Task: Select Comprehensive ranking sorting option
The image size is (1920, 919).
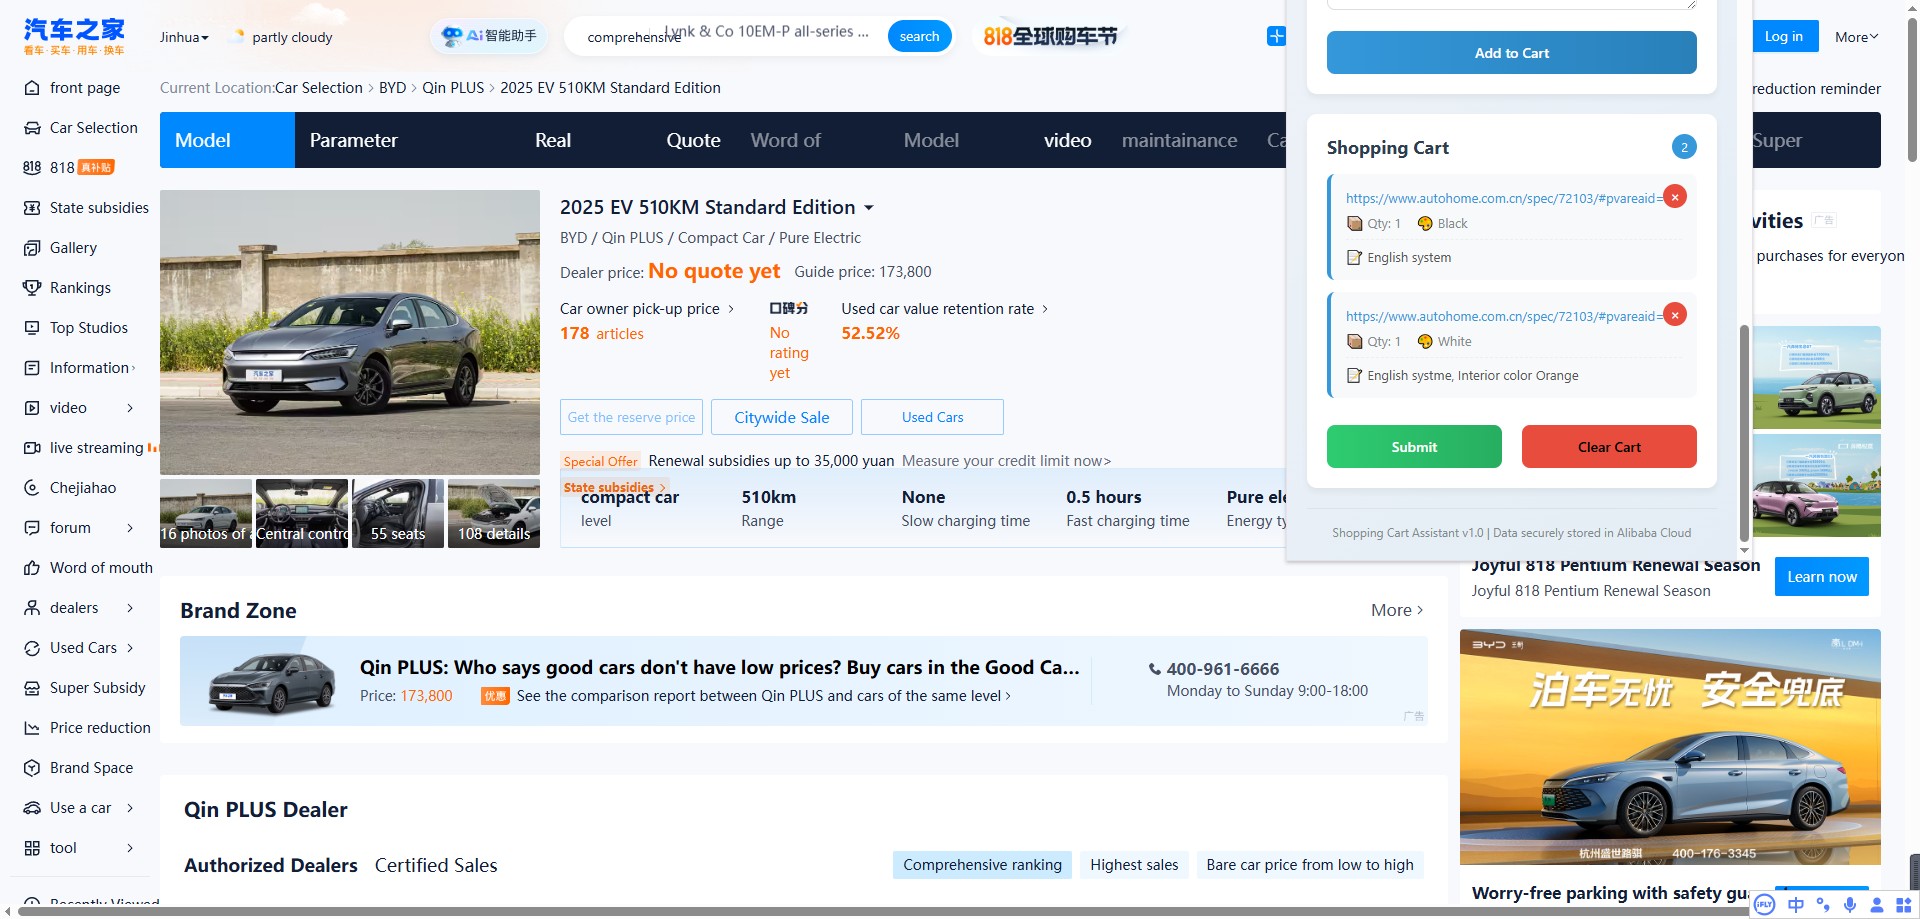Action: pyautogui.click(x=982, y=865)
